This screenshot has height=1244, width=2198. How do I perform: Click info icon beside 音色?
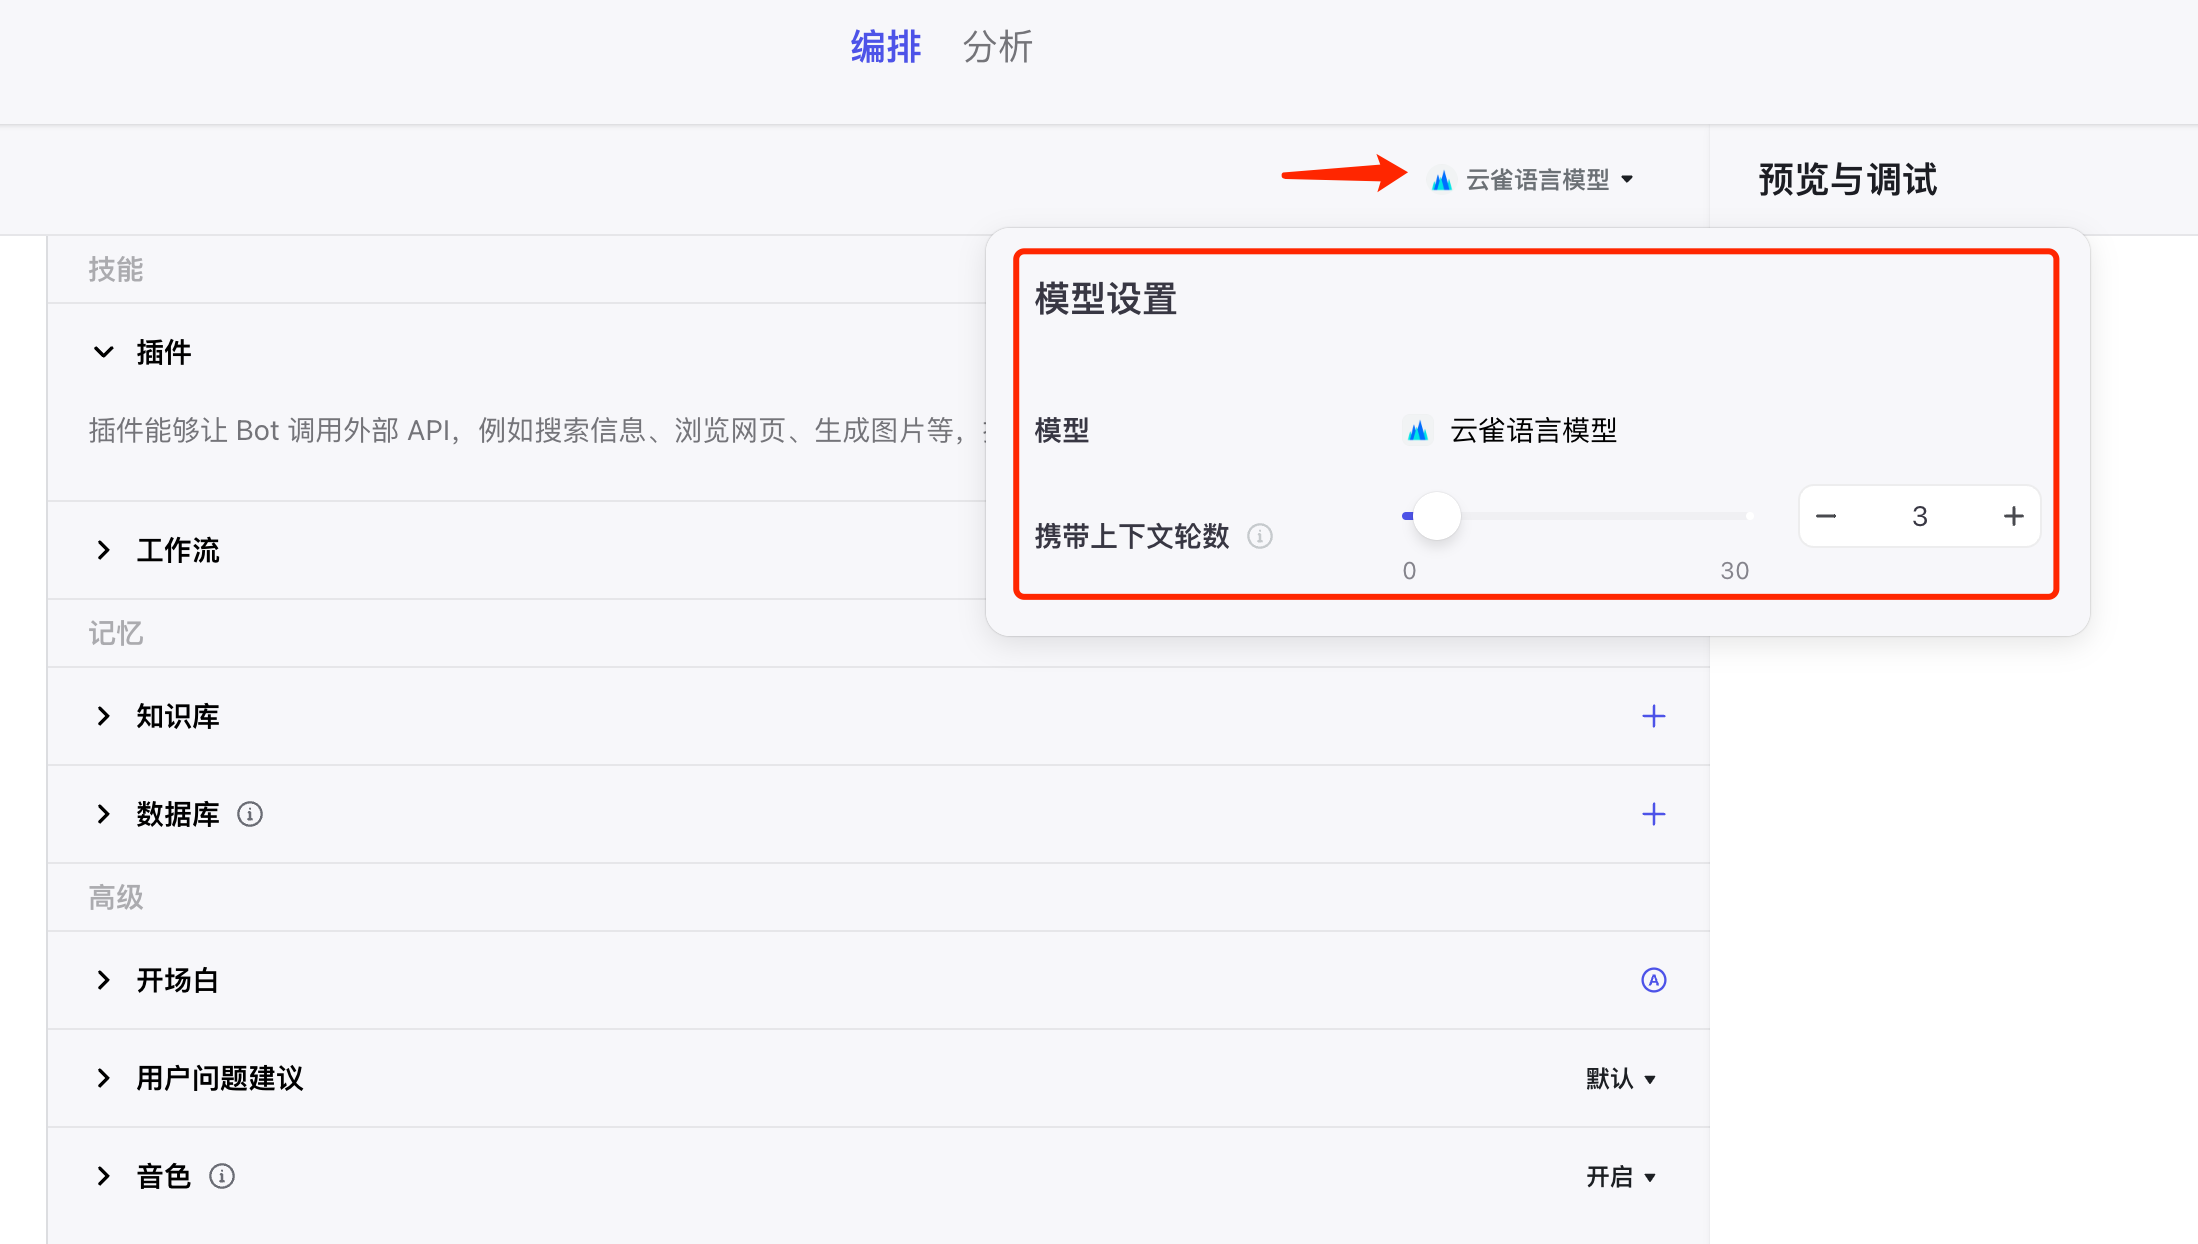tap(222, 1176)
